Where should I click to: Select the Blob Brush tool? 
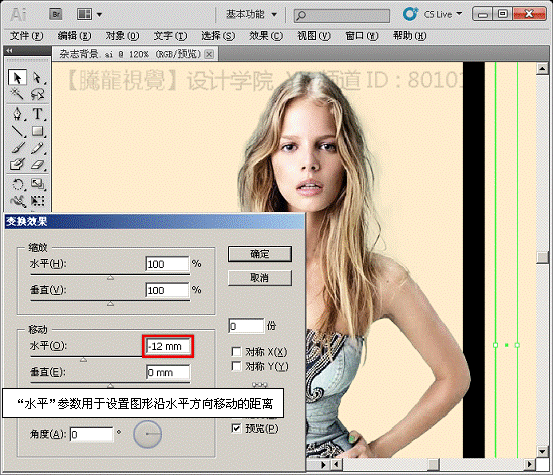point(17,164)
